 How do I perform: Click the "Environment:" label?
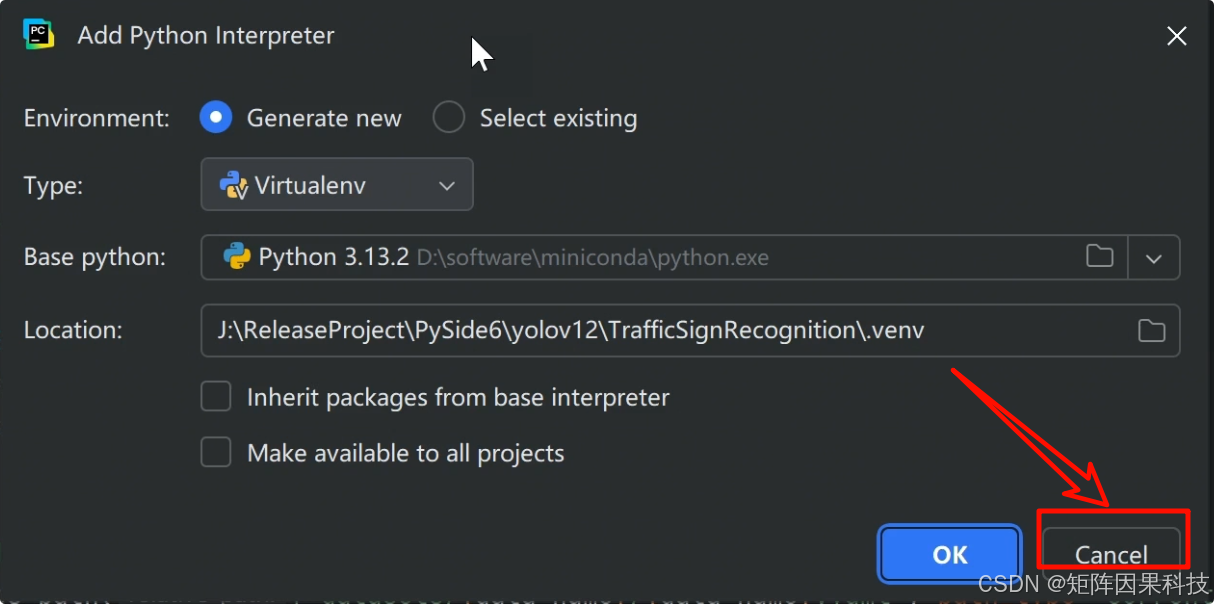[x=97, y=118]
